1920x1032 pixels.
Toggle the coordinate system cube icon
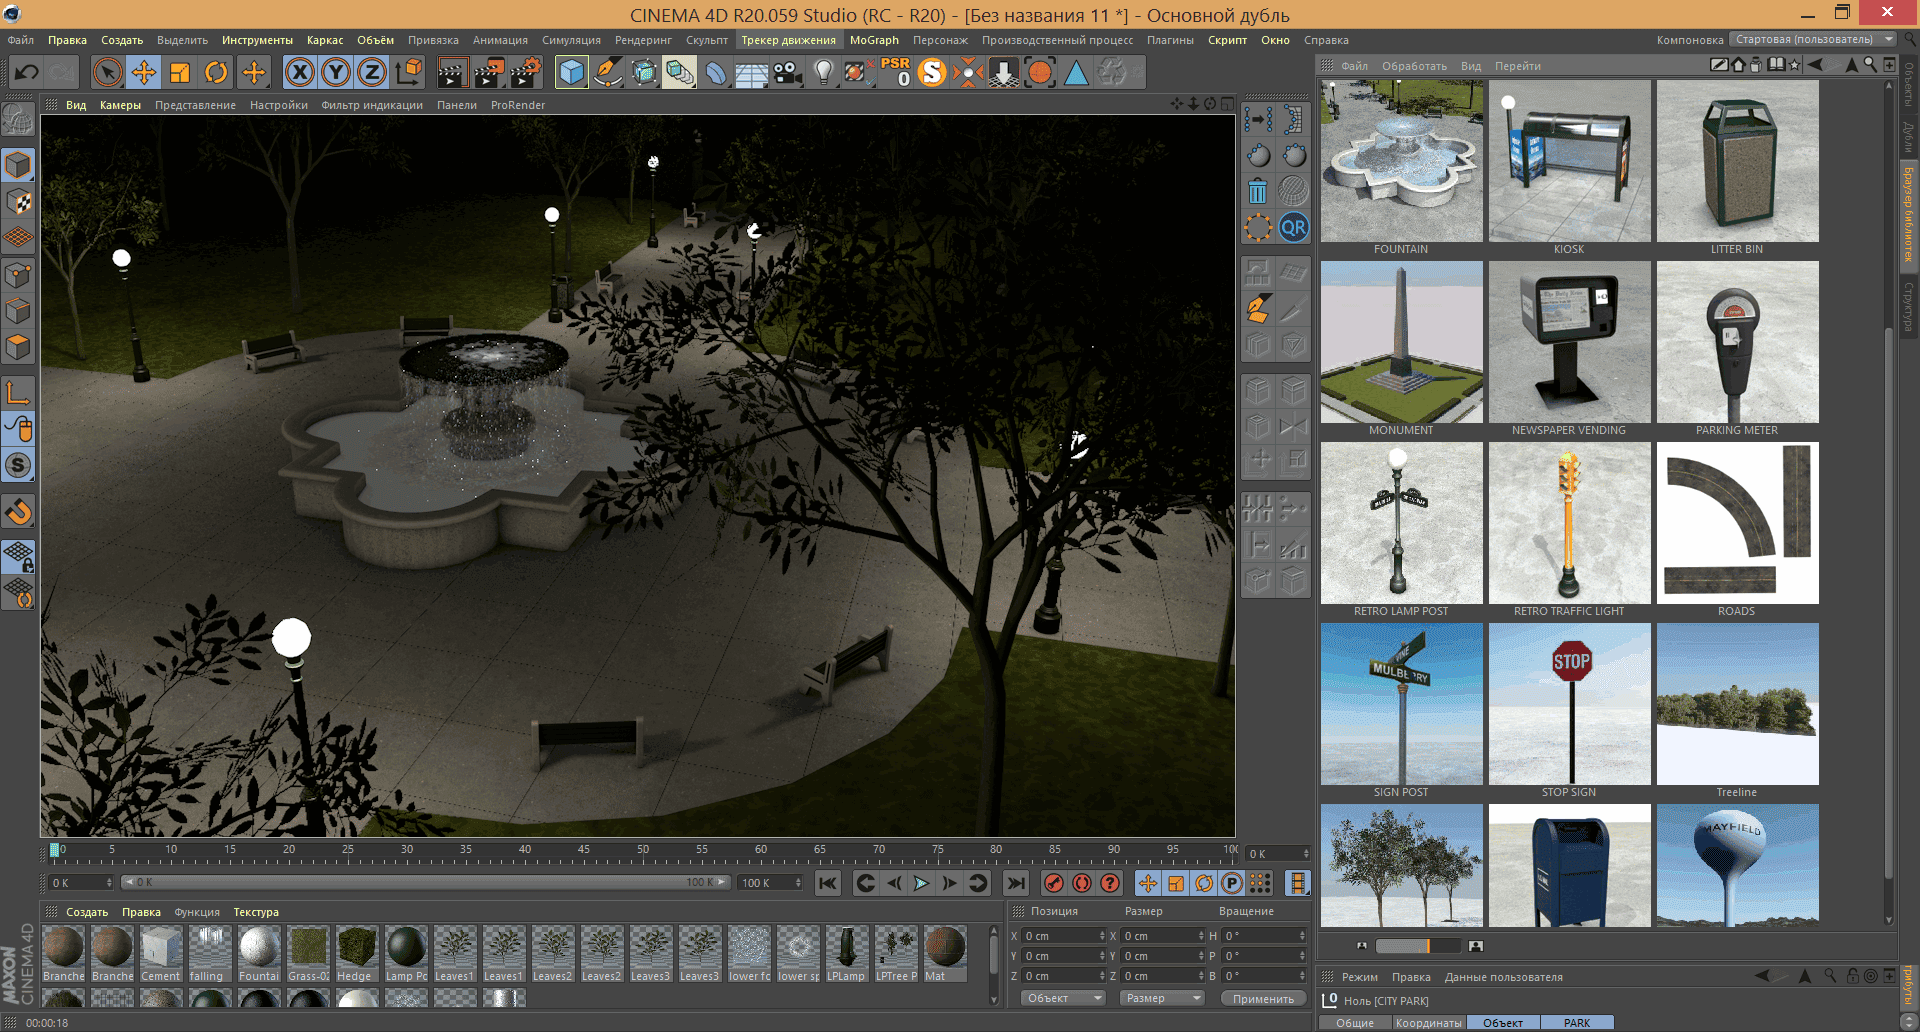tap(409, 72)
